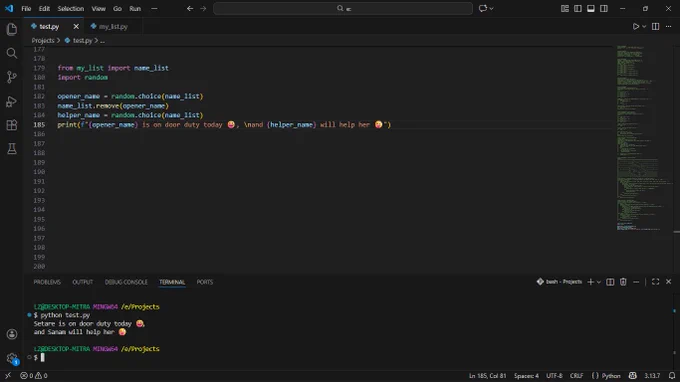
Task: Open the Selection menu
Action: coord(71,9)
